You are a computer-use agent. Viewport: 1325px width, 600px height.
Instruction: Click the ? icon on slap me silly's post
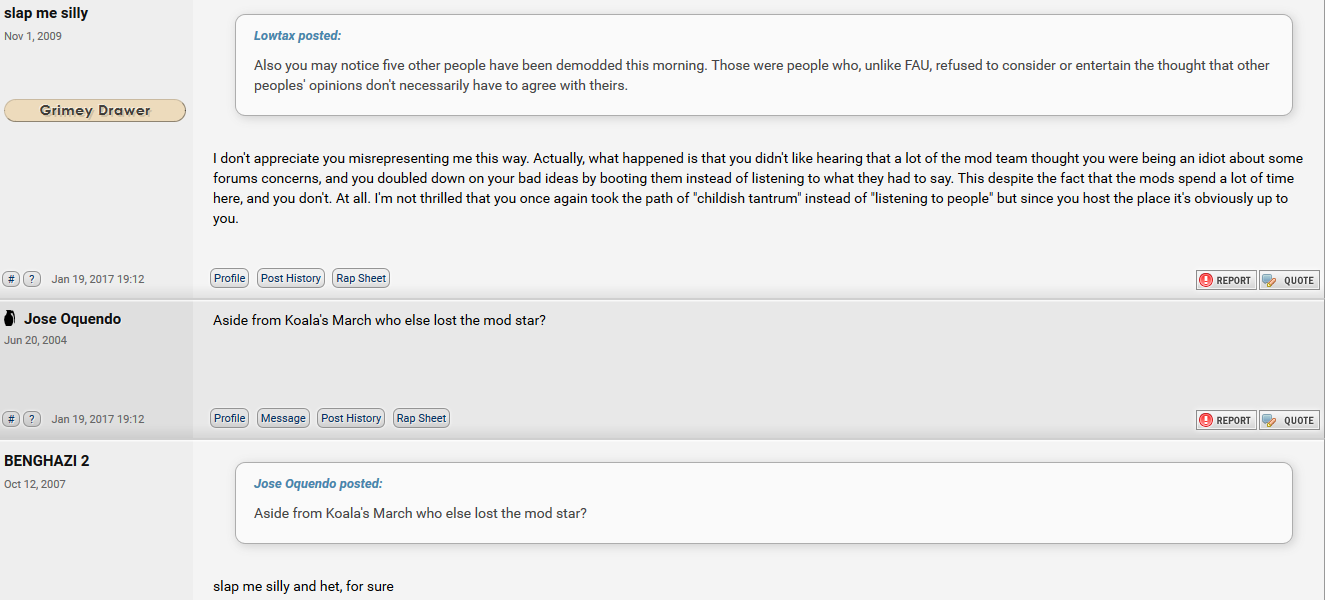point(32,279)
